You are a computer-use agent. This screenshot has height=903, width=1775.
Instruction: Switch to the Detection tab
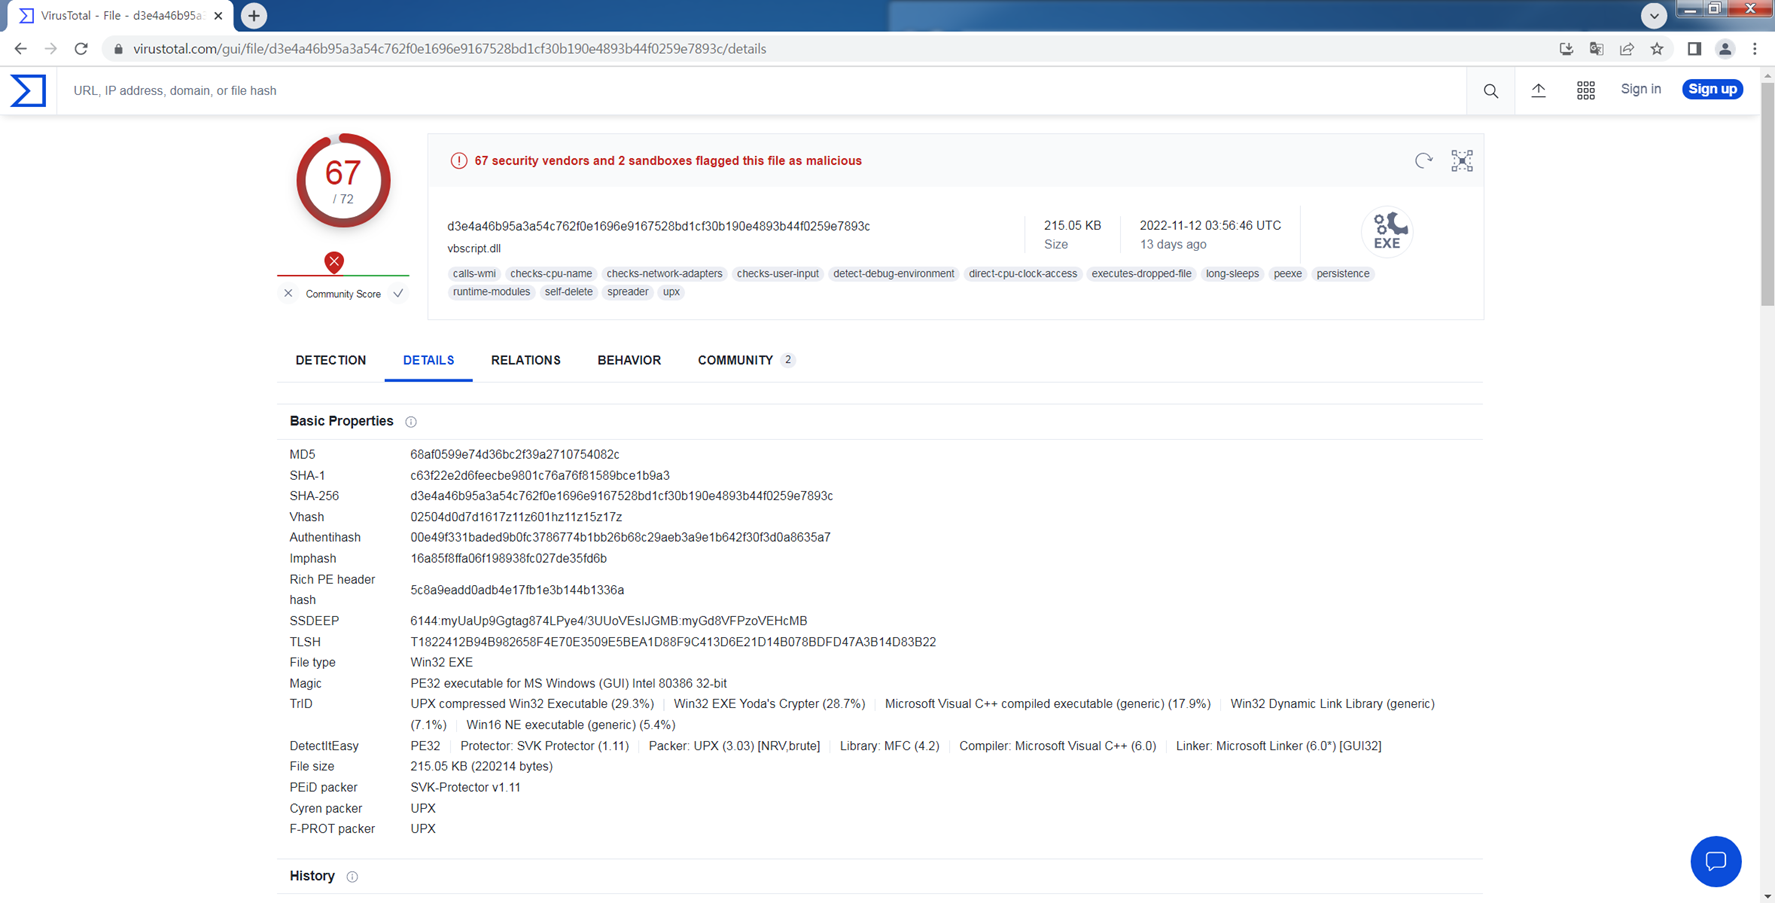[x=331, y=360]
